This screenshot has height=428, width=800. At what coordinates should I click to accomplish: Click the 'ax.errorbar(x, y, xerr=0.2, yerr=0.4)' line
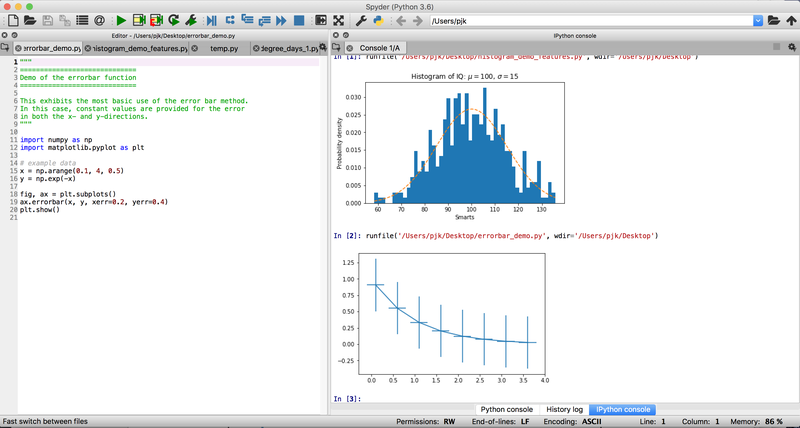tap(94, 202)
